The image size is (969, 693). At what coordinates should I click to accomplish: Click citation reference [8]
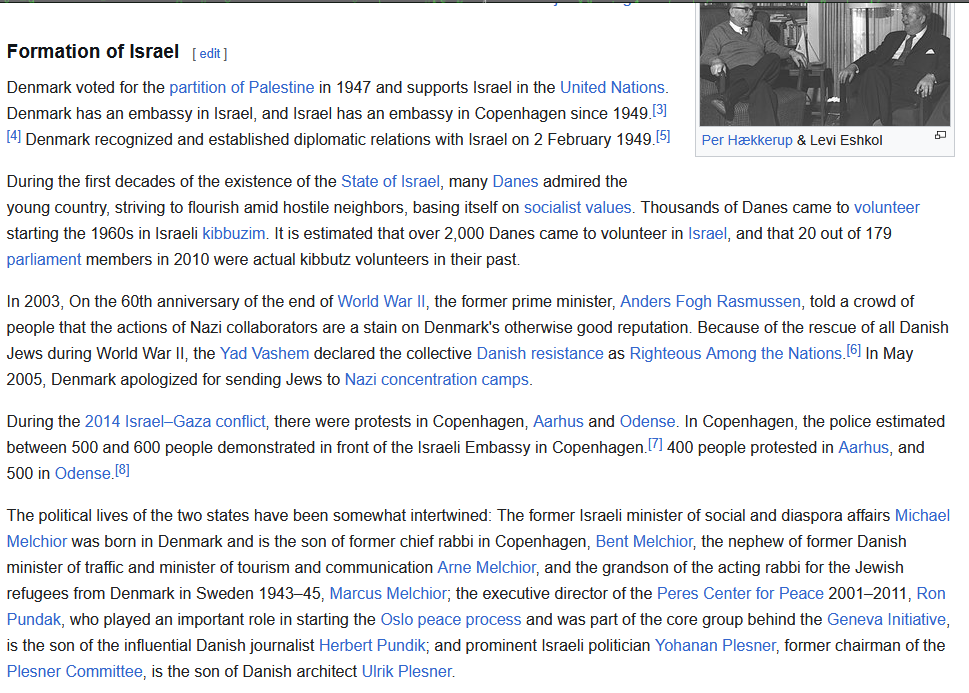tap(122, 470)
